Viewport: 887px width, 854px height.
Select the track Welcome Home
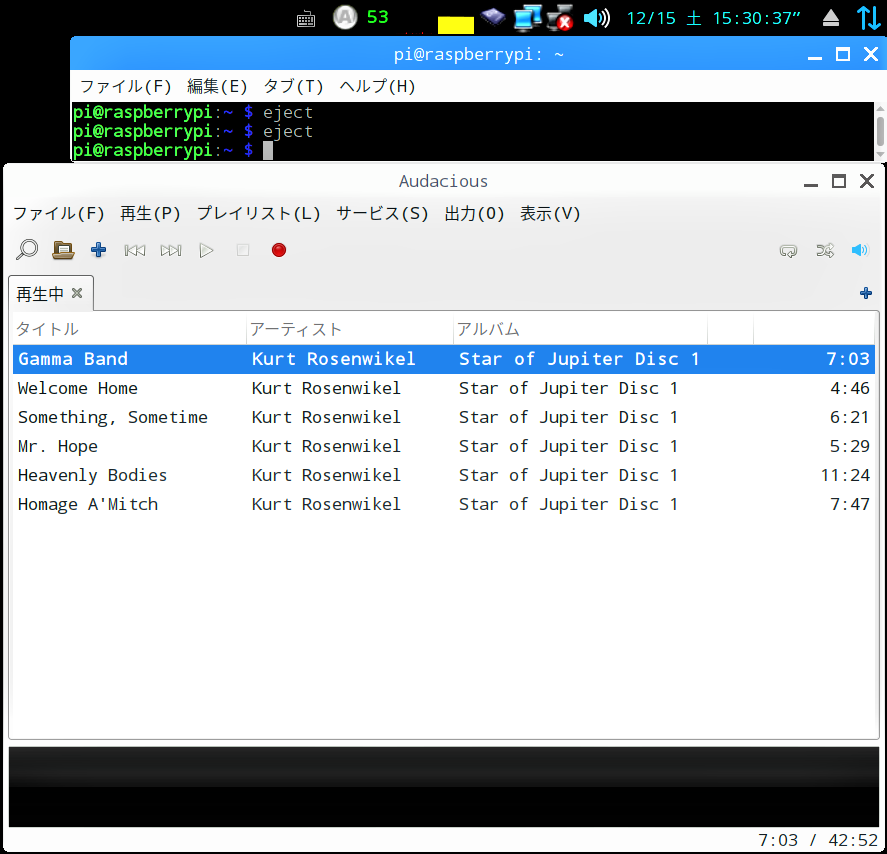coord(444,389)
